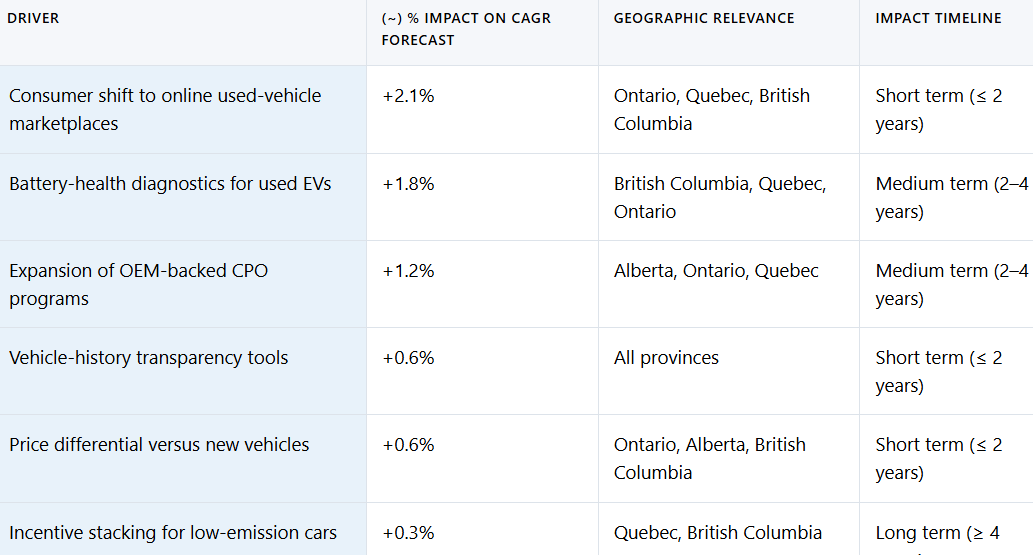Click the +1.2% impact value

point(408,271)
